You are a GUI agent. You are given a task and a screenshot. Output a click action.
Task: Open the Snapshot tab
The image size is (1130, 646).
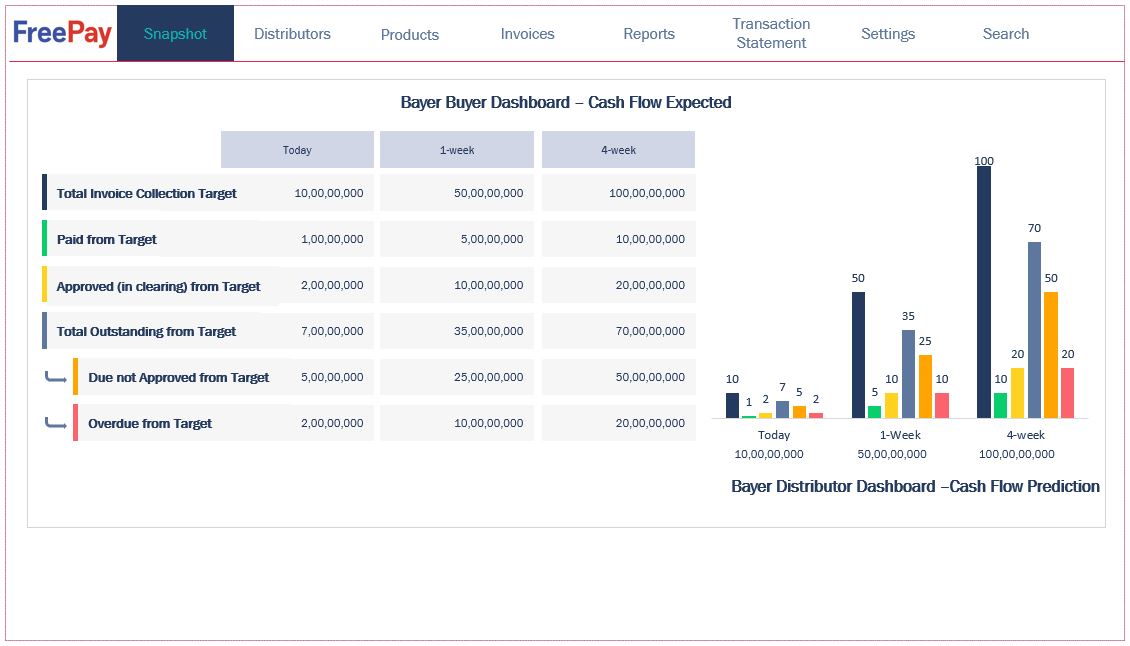pyautogui.click(x=175, y=34)
